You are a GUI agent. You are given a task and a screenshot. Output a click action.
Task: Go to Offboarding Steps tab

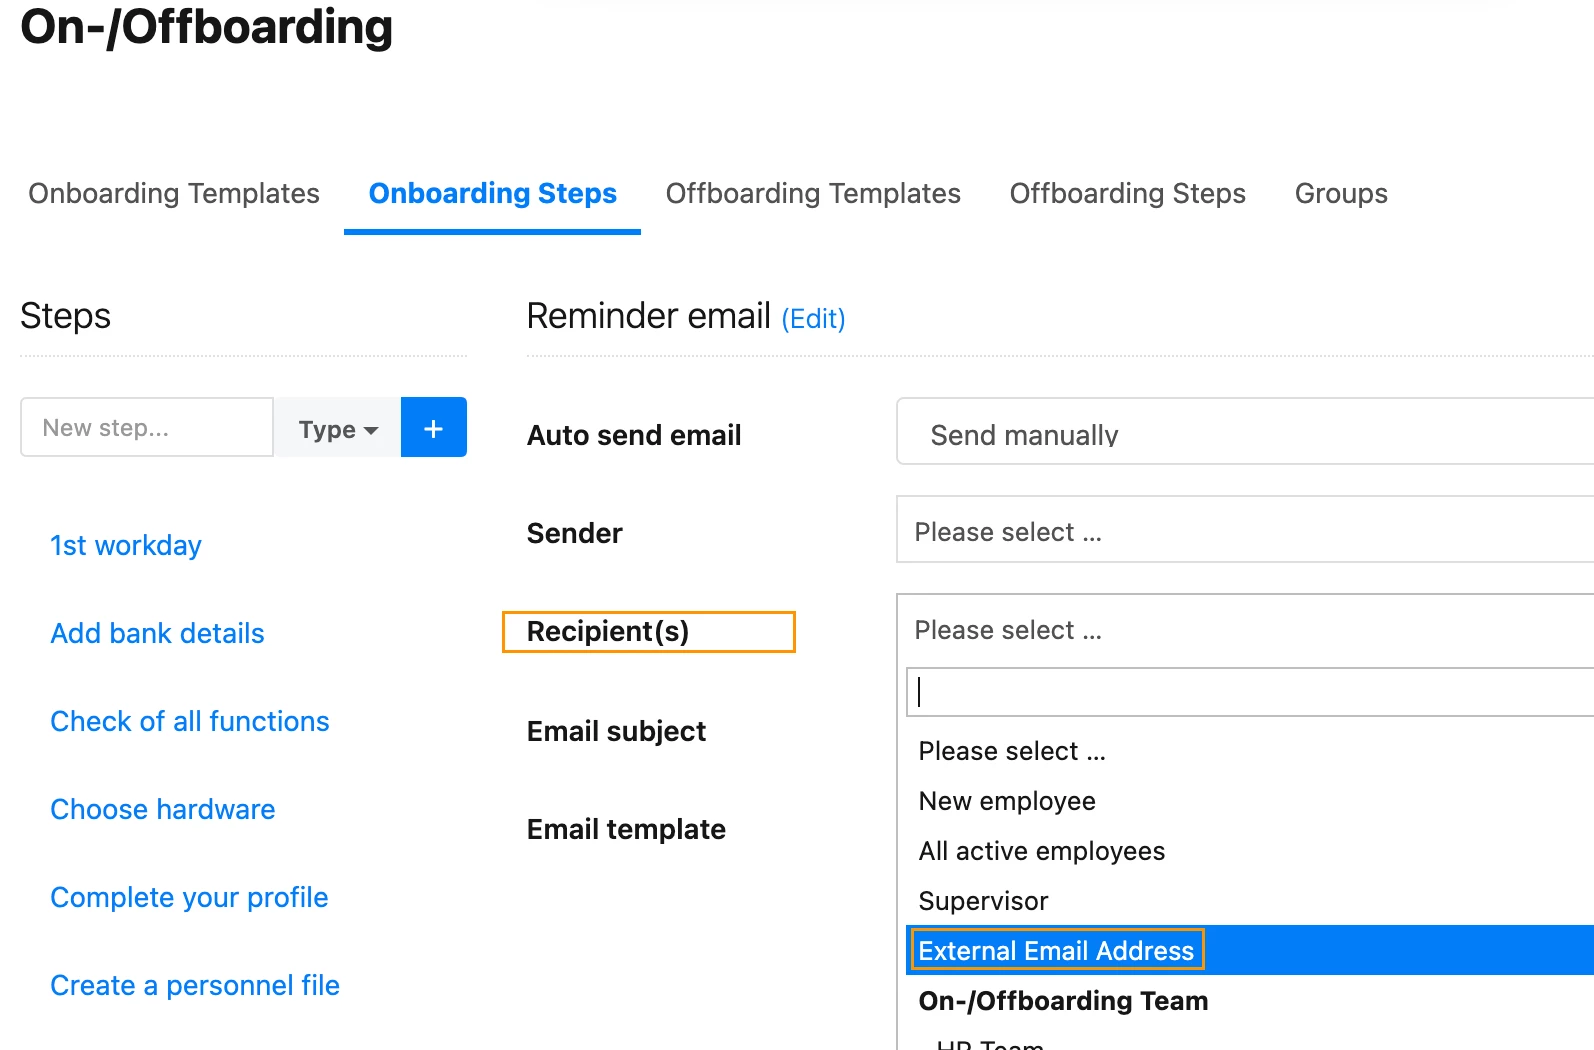pyautogui.click(x=1127, y=193)
